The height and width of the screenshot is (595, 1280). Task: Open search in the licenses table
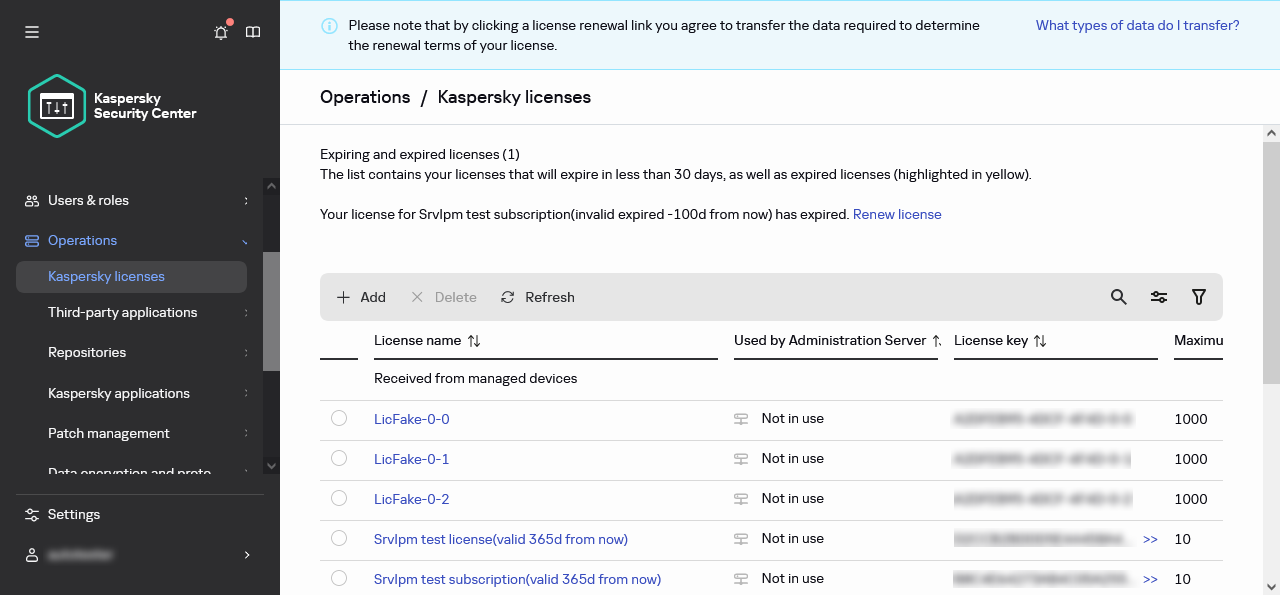click(x=1119, y=297)
